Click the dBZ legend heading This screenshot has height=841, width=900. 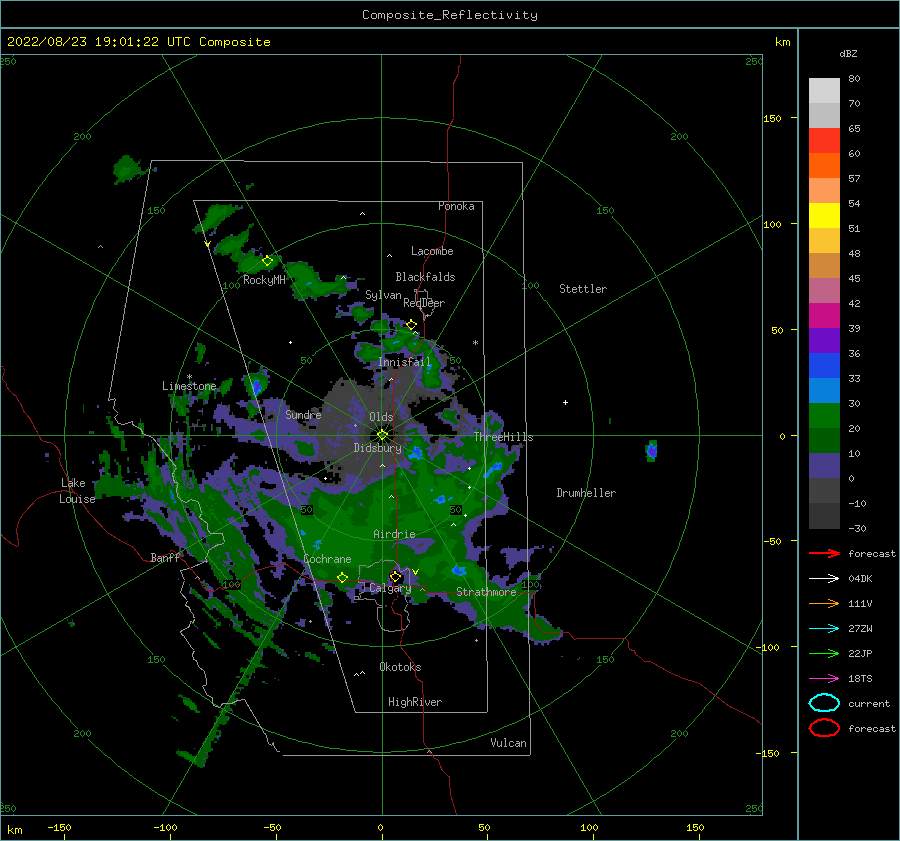point(848,54)
